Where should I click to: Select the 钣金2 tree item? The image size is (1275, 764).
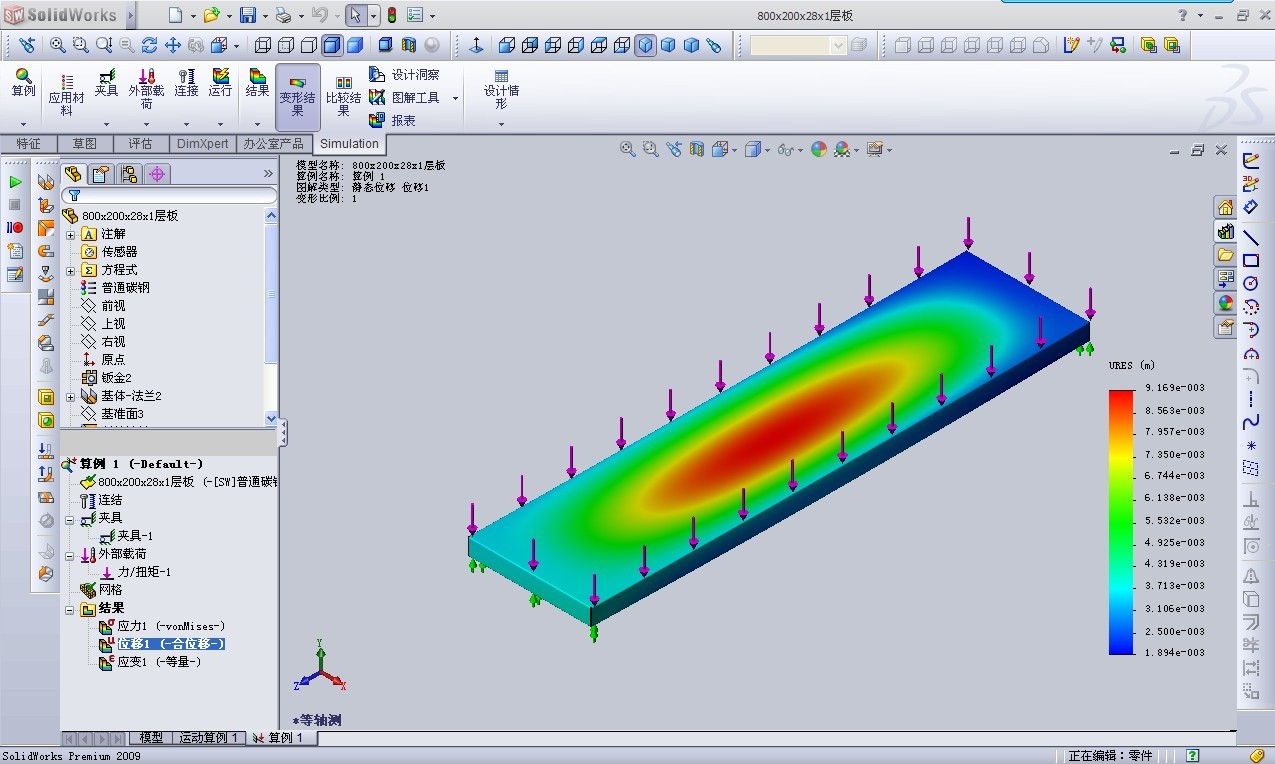coord(106,378)
